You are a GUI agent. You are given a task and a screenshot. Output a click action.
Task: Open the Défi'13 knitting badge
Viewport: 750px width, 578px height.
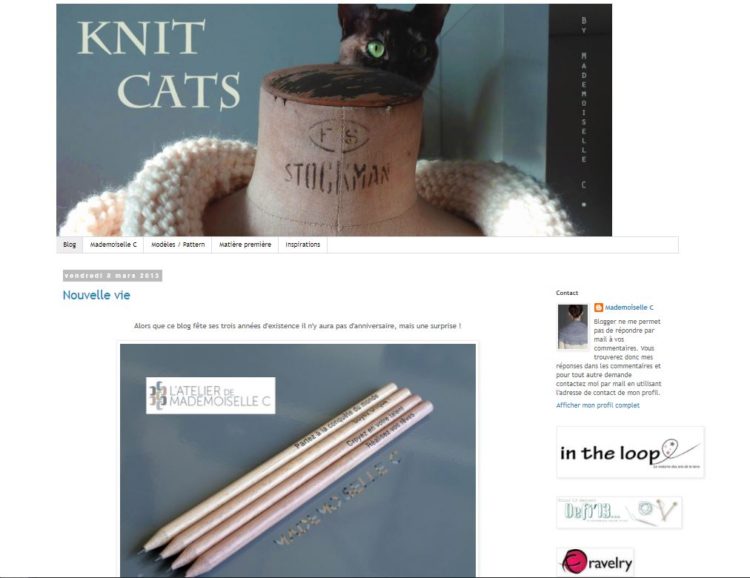[x=619, y=512]
